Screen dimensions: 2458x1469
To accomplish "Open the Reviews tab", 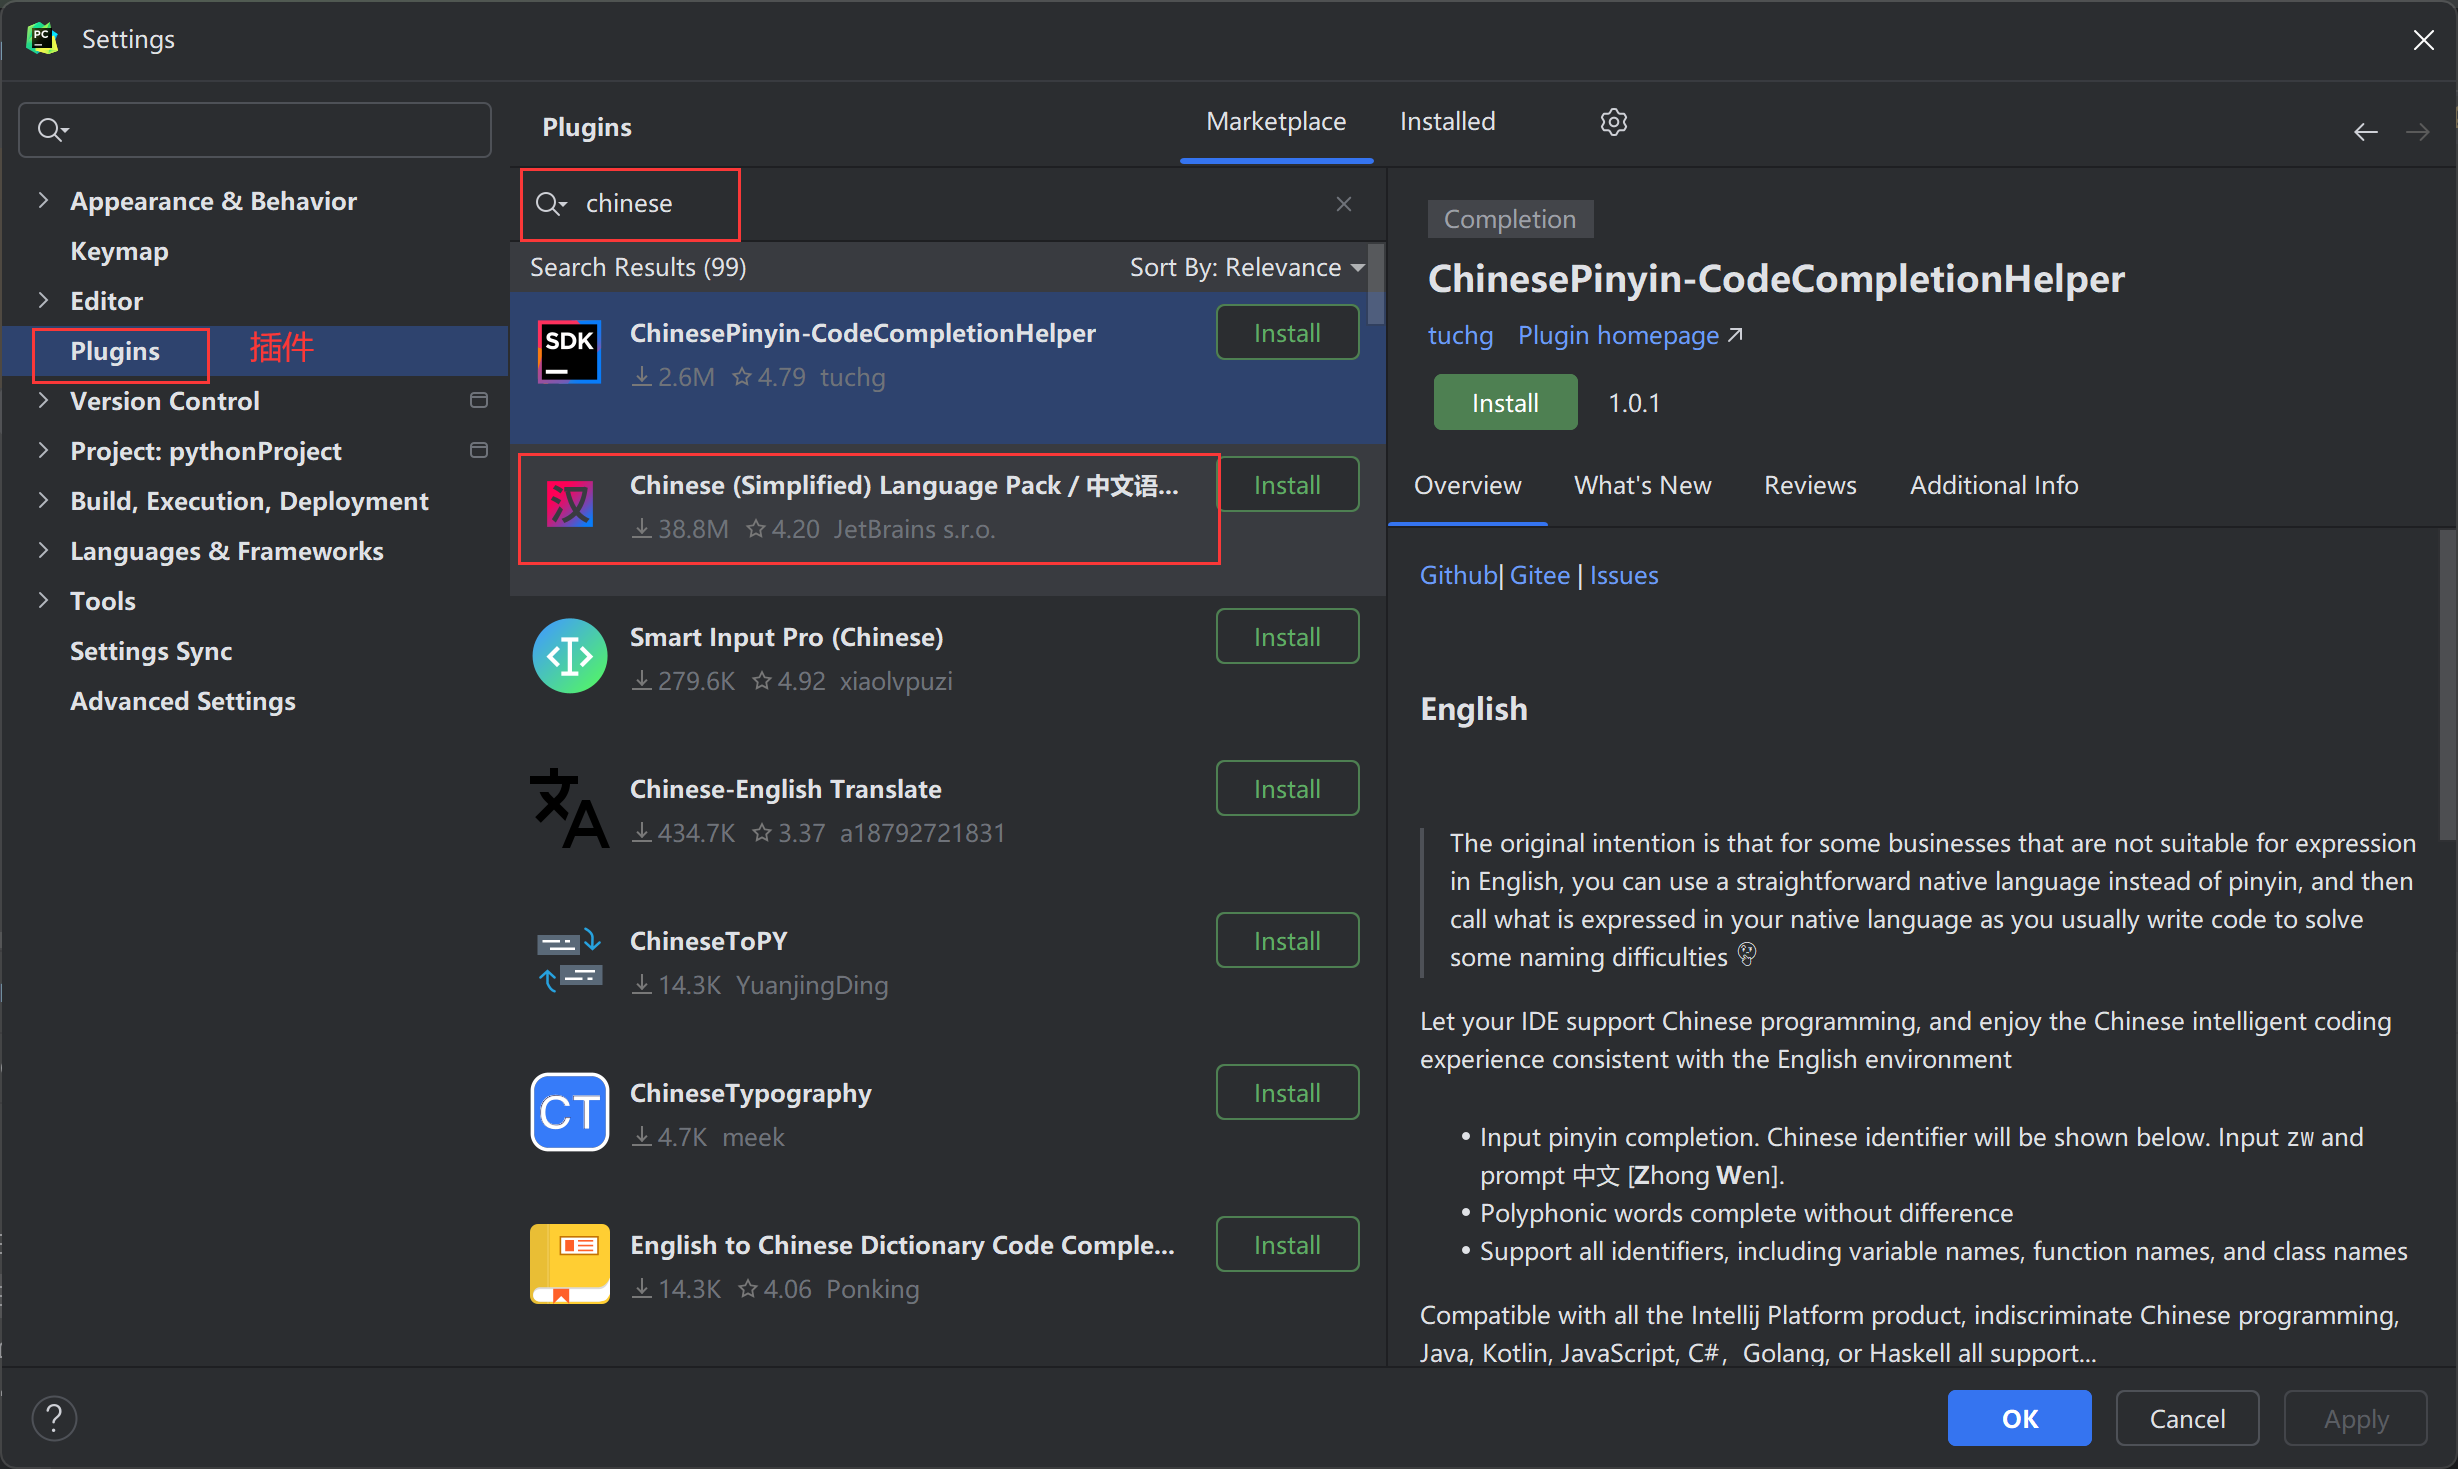I will pyautogui.click(x=1809, y=485).
